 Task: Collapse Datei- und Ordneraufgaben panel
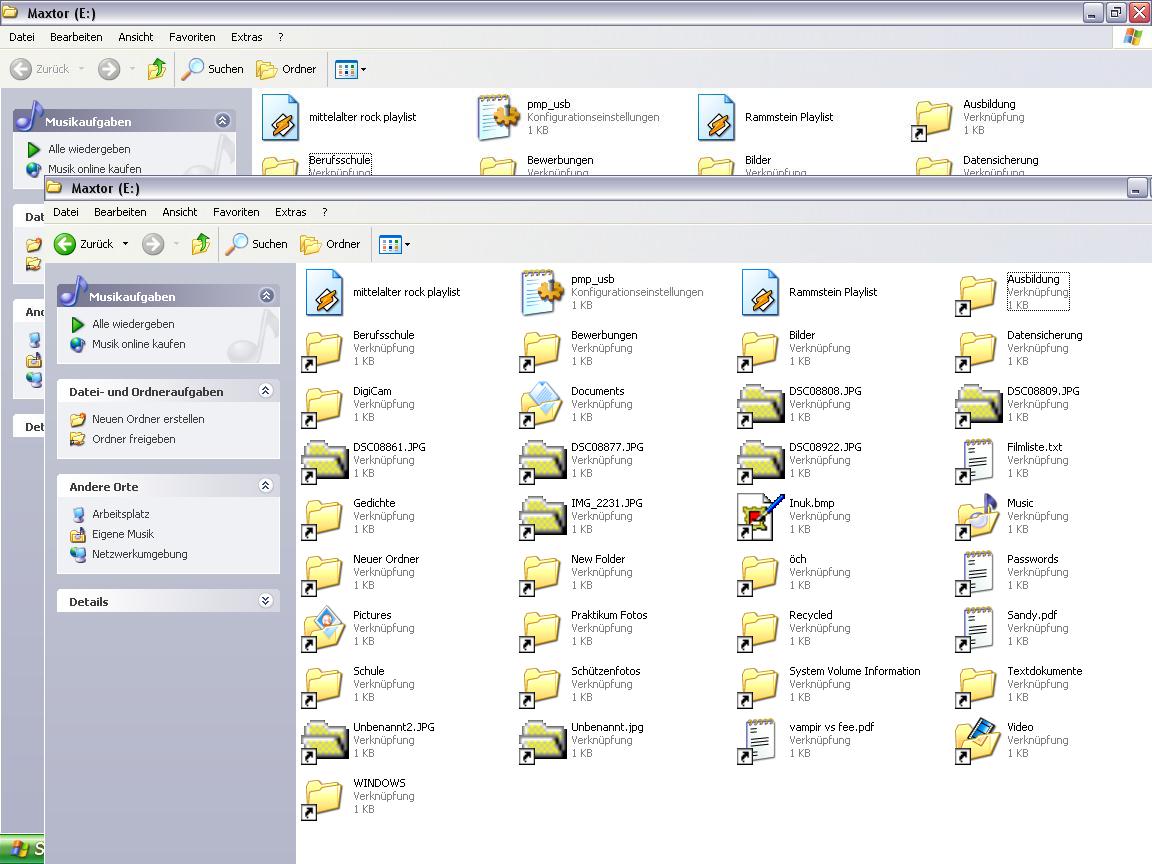266,391
